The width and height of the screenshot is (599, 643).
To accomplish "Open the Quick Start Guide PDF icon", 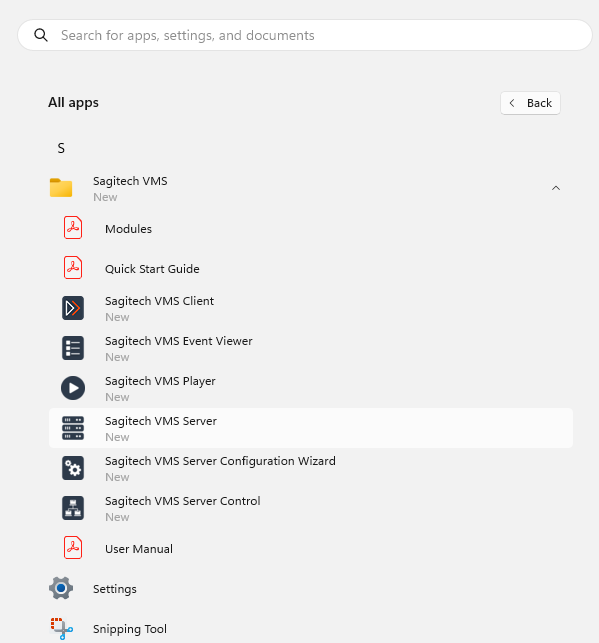I will point(73,268).
